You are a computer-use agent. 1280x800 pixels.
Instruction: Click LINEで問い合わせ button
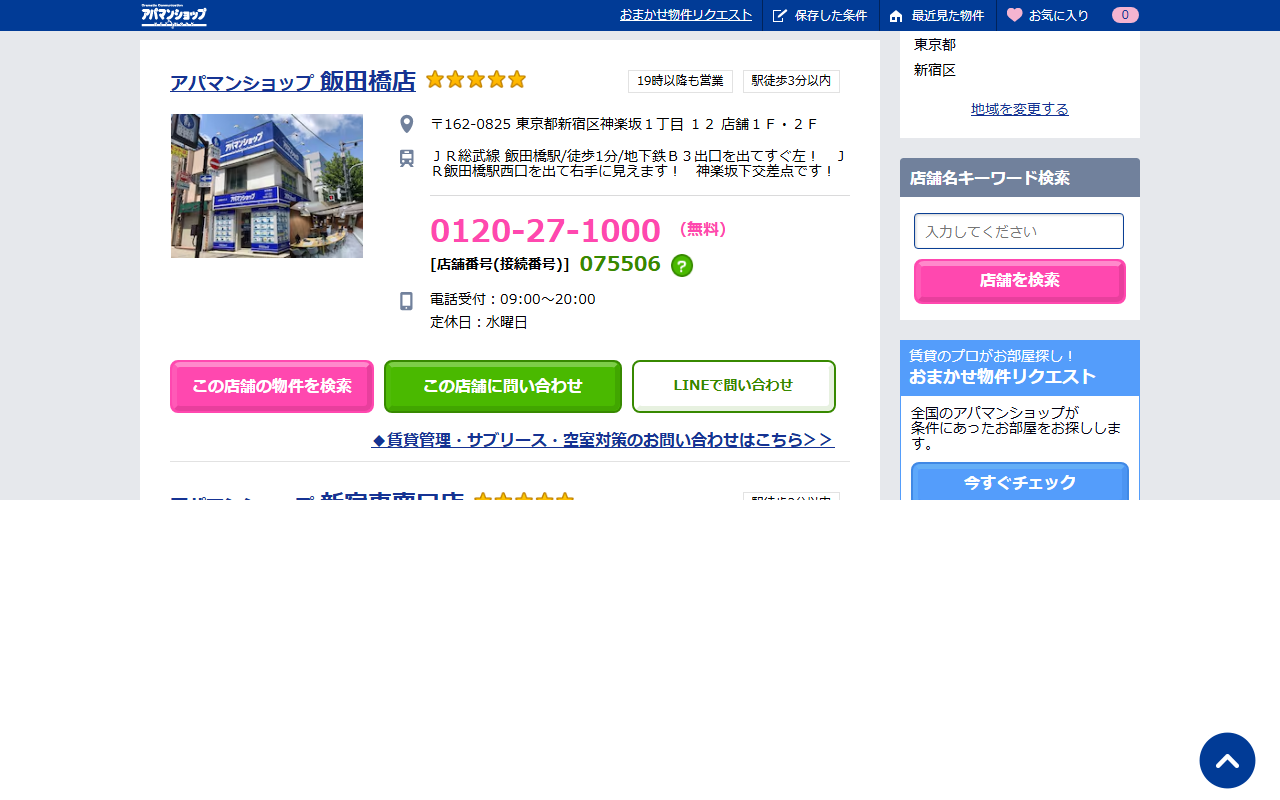point(734,386)
